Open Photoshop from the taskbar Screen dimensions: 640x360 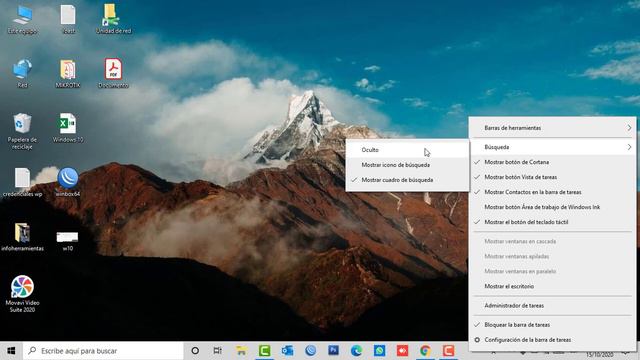pyautogui.click(x=333, y=351)
